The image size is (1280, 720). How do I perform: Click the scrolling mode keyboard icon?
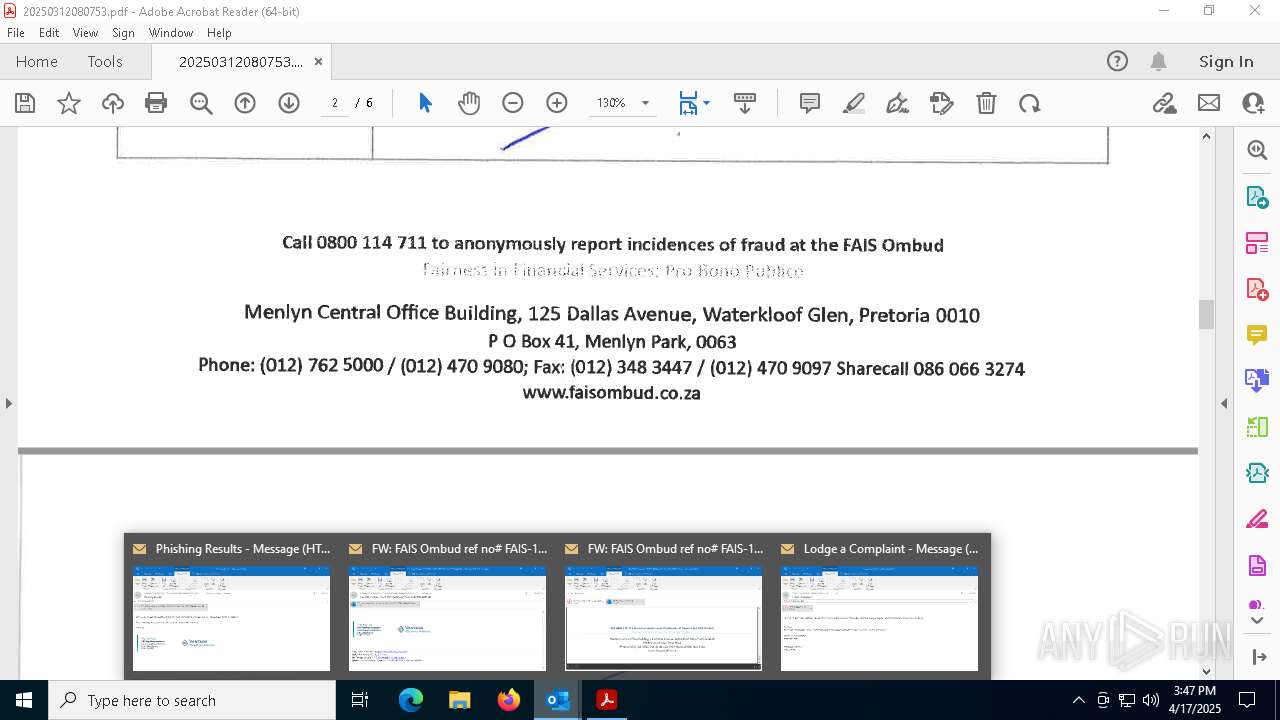click(745, 103)
